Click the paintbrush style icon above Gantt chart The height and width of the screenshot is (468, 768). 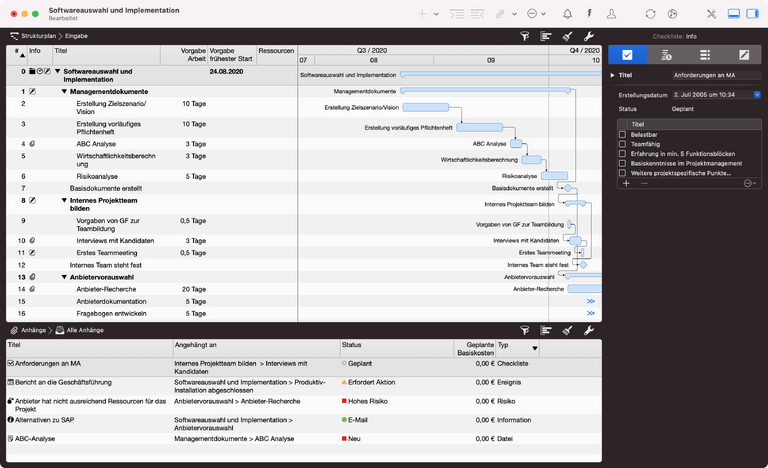pos(566,36)
